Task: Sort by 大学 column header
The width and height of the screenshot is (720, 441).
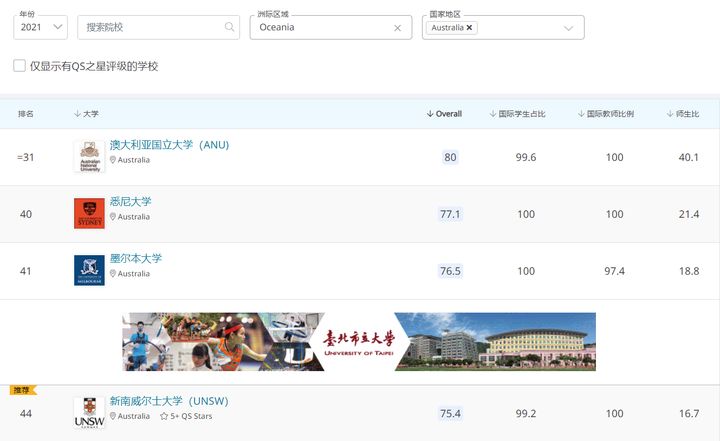Action: (86, 113)
